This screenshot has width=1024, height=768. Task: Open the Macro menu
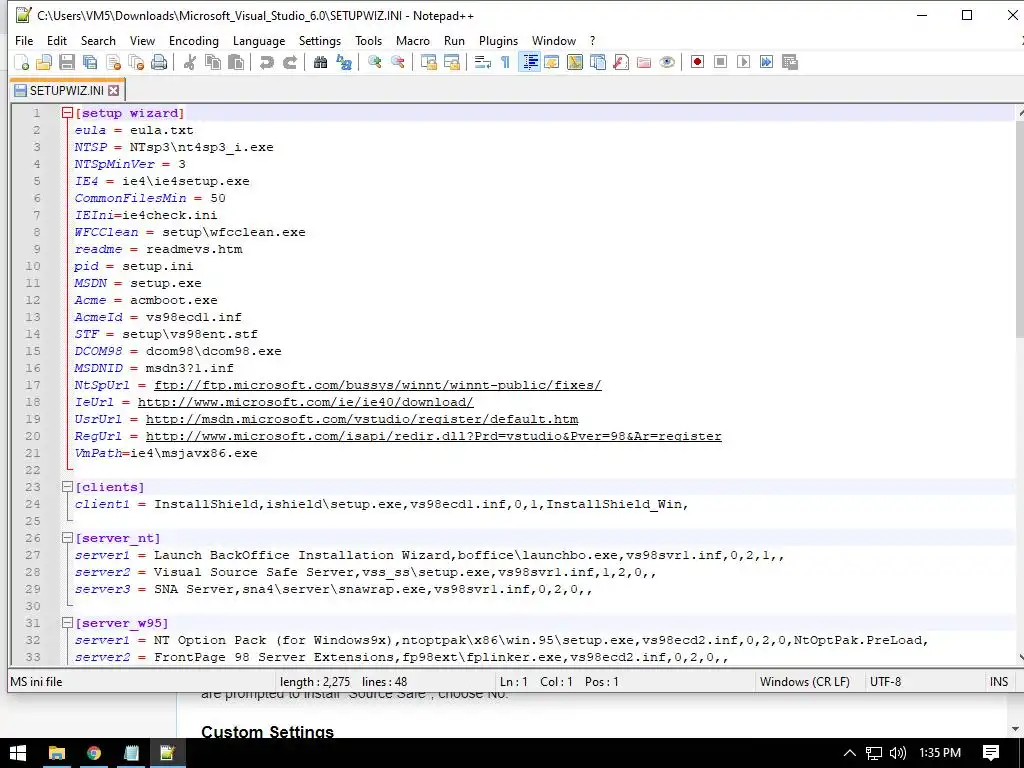[413, 40]
